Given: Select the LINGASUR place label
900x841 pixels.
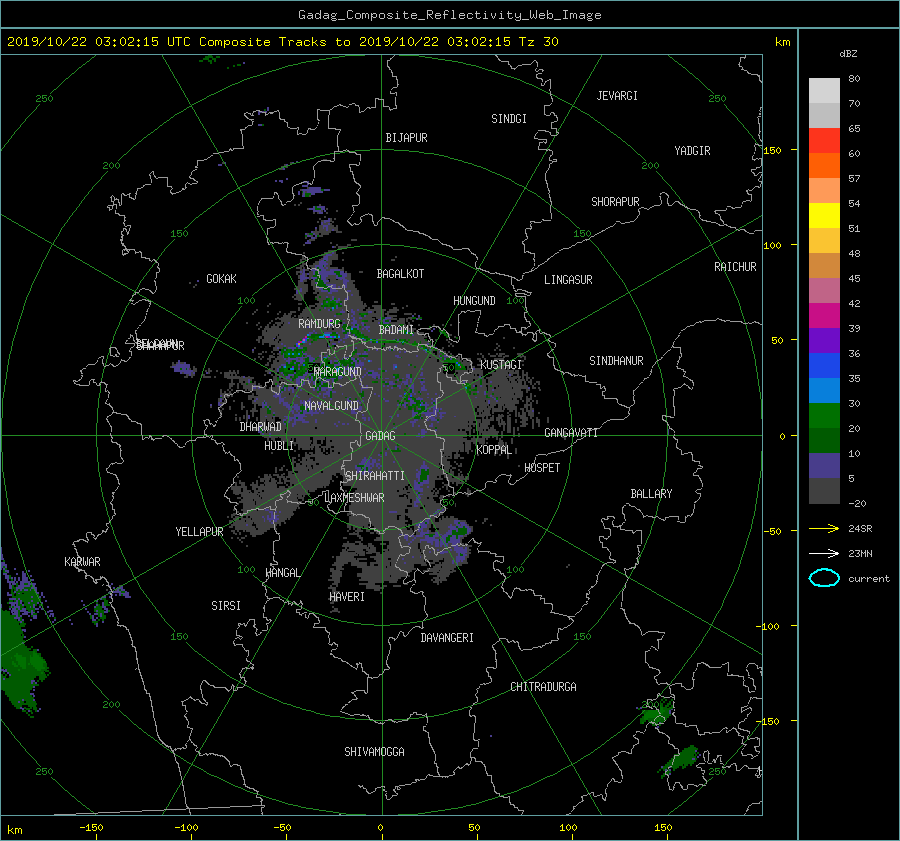Looking at the screenshot, I should pos(568,280).
